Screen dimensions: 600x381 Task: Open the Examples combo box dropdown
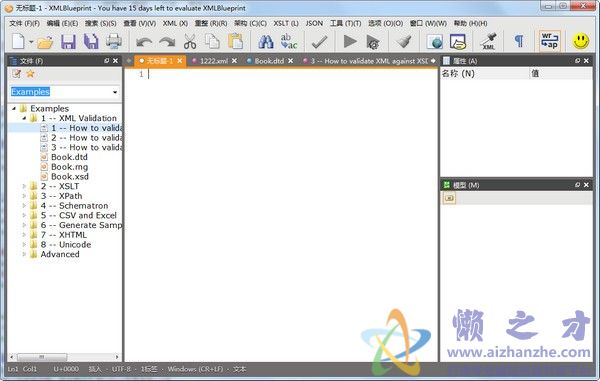coord(115,92)
